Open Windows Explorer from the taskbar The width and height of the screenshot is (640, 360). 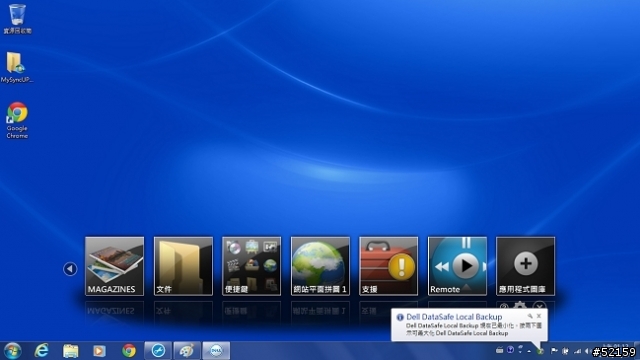click(71, 351)
